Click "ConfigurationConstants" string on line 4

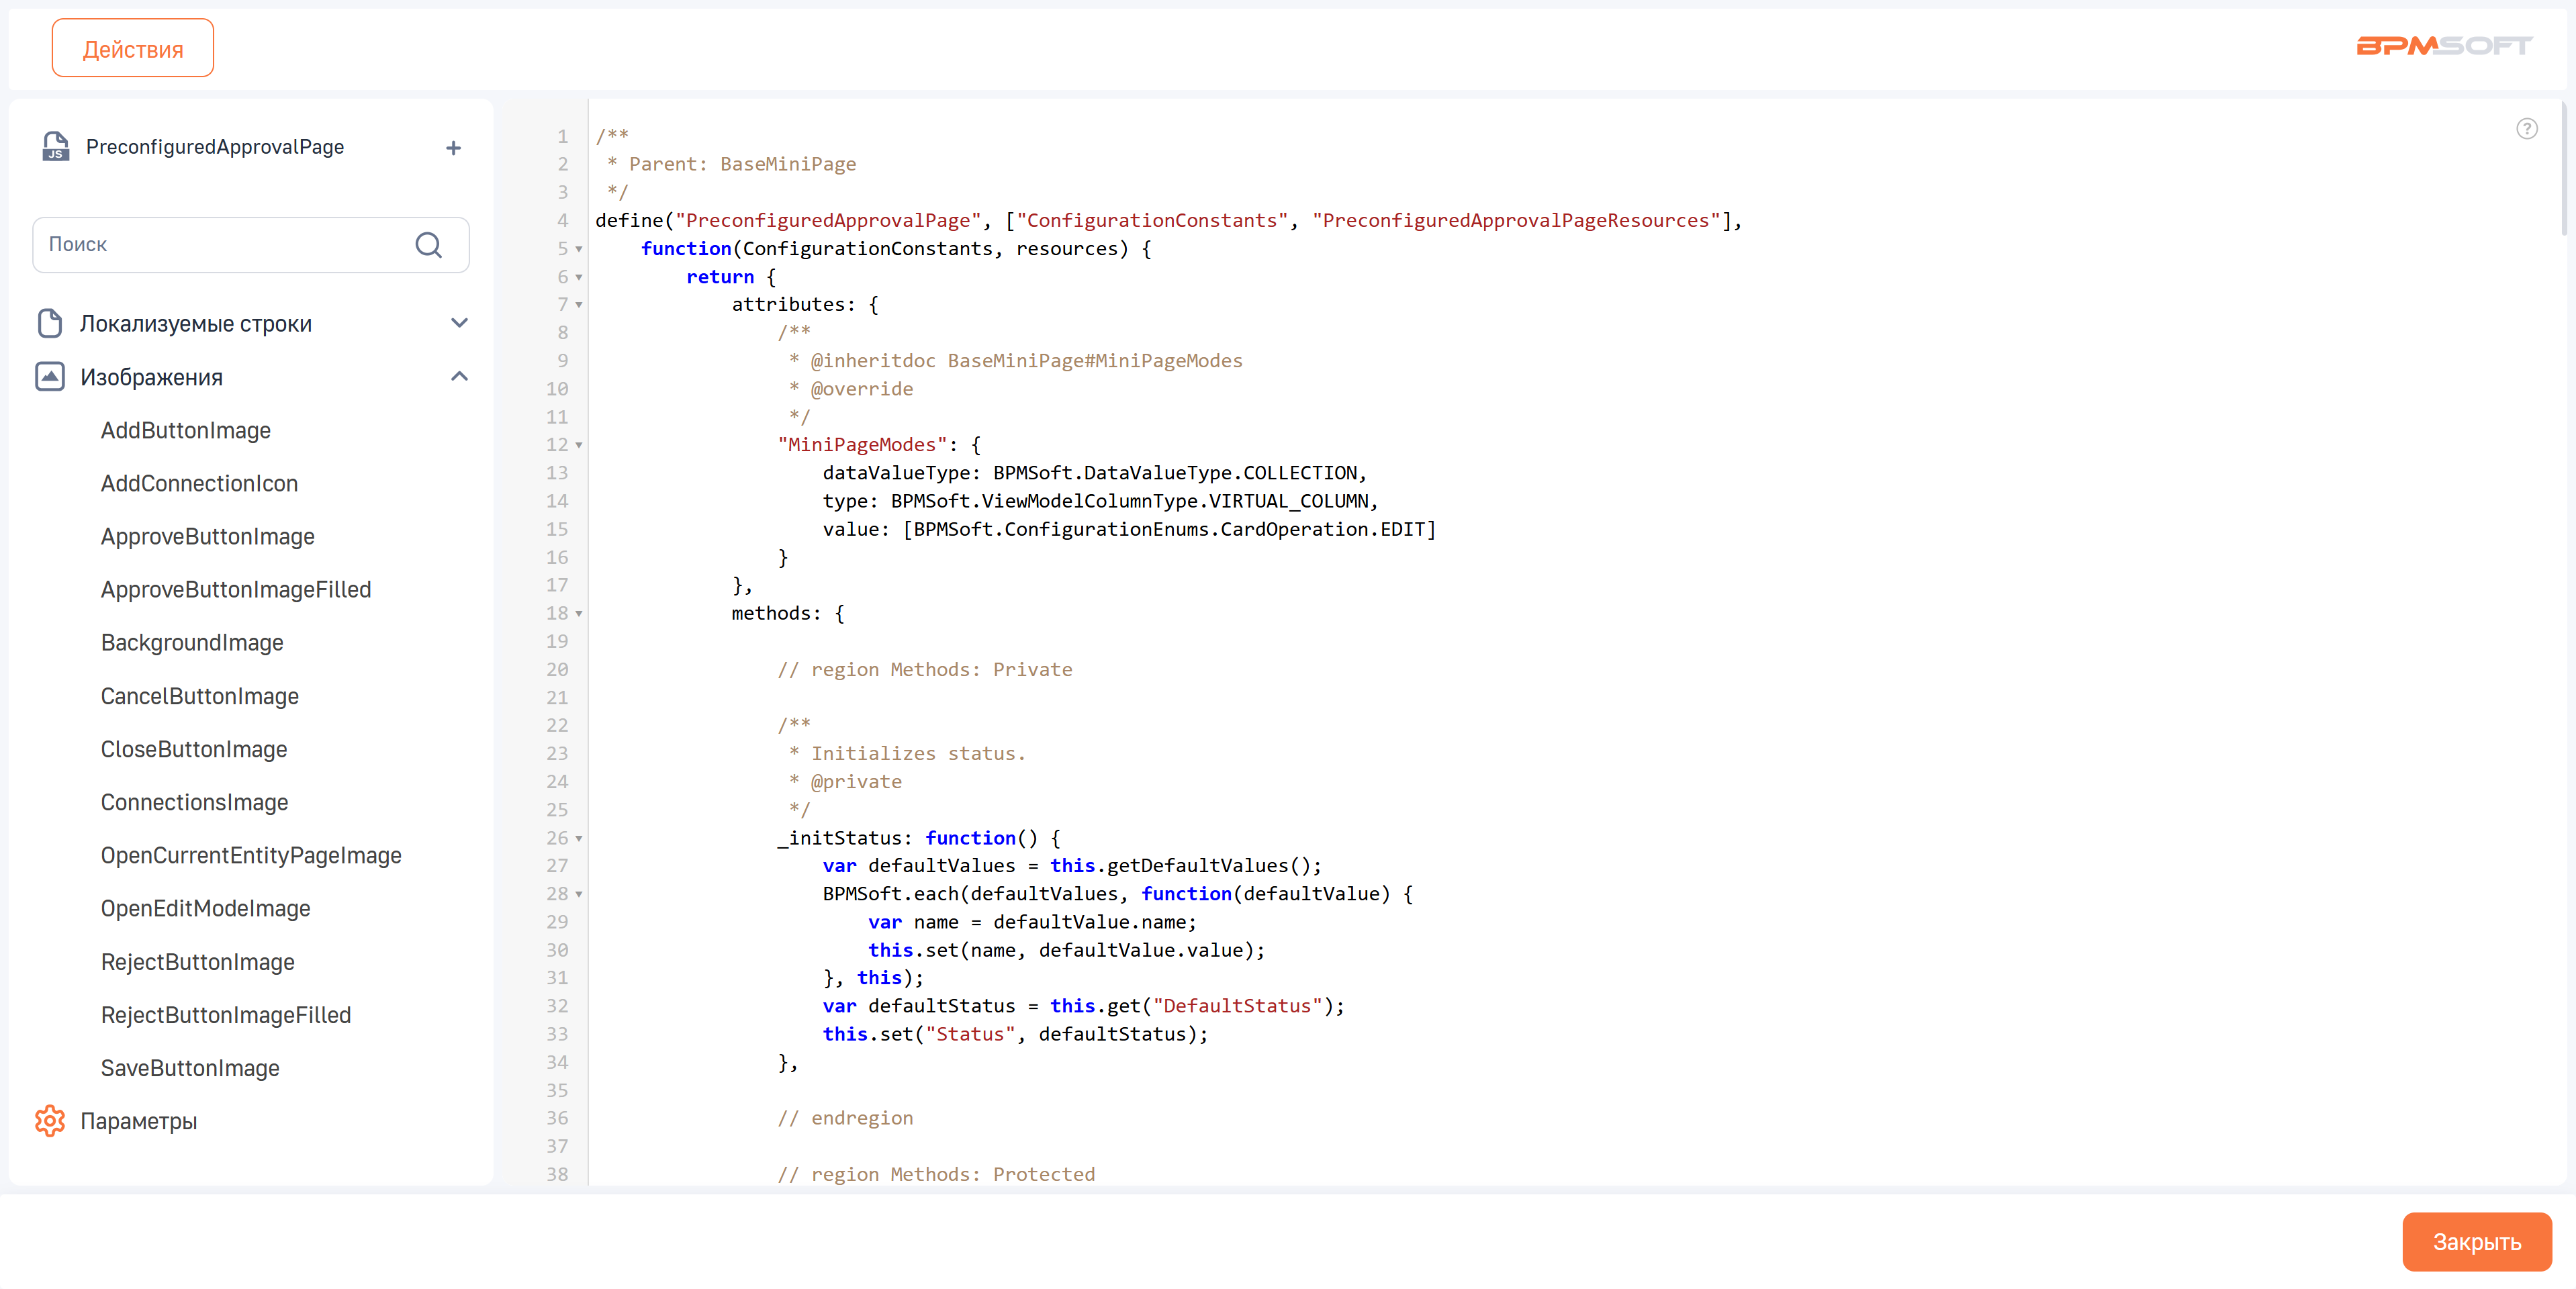pyautogui.click(x=1152, y=221)
